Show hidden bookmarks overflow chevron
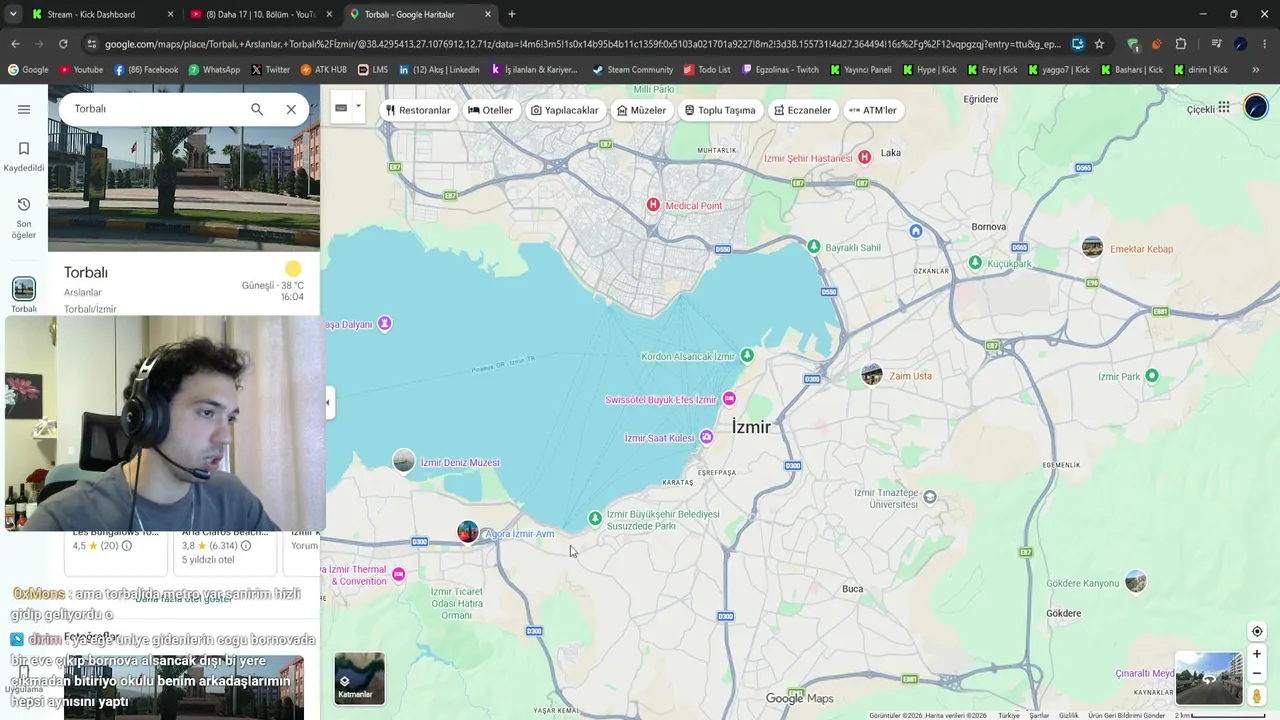1280x720 pixels. pyautogui.click(x=1256, y=70)
